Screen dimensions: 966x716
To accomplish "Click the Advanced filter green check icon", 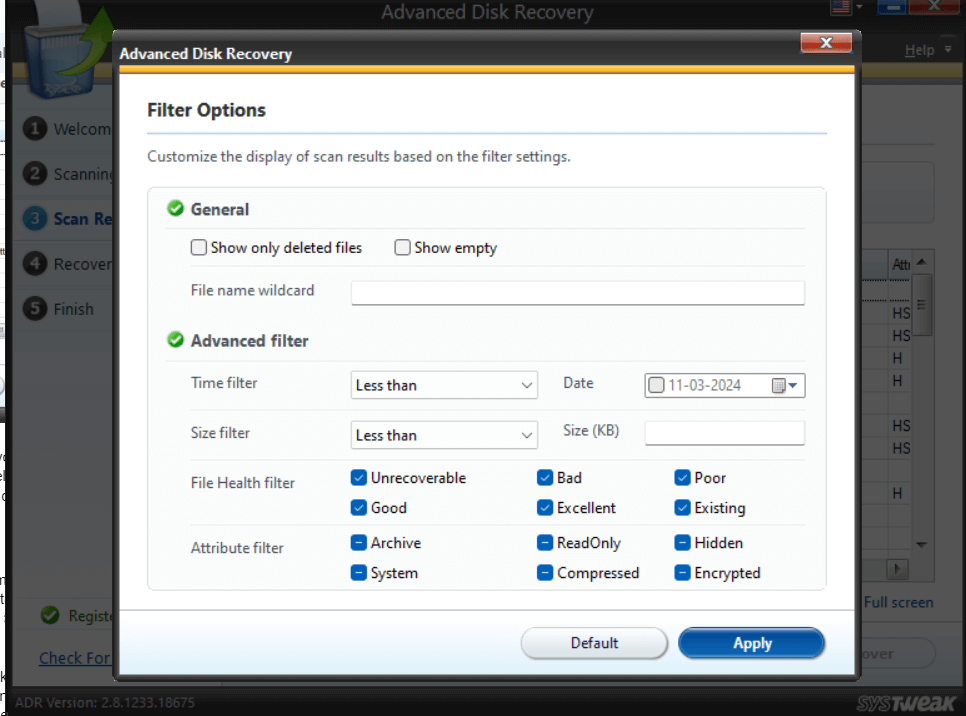I will [x=176, y=340].
